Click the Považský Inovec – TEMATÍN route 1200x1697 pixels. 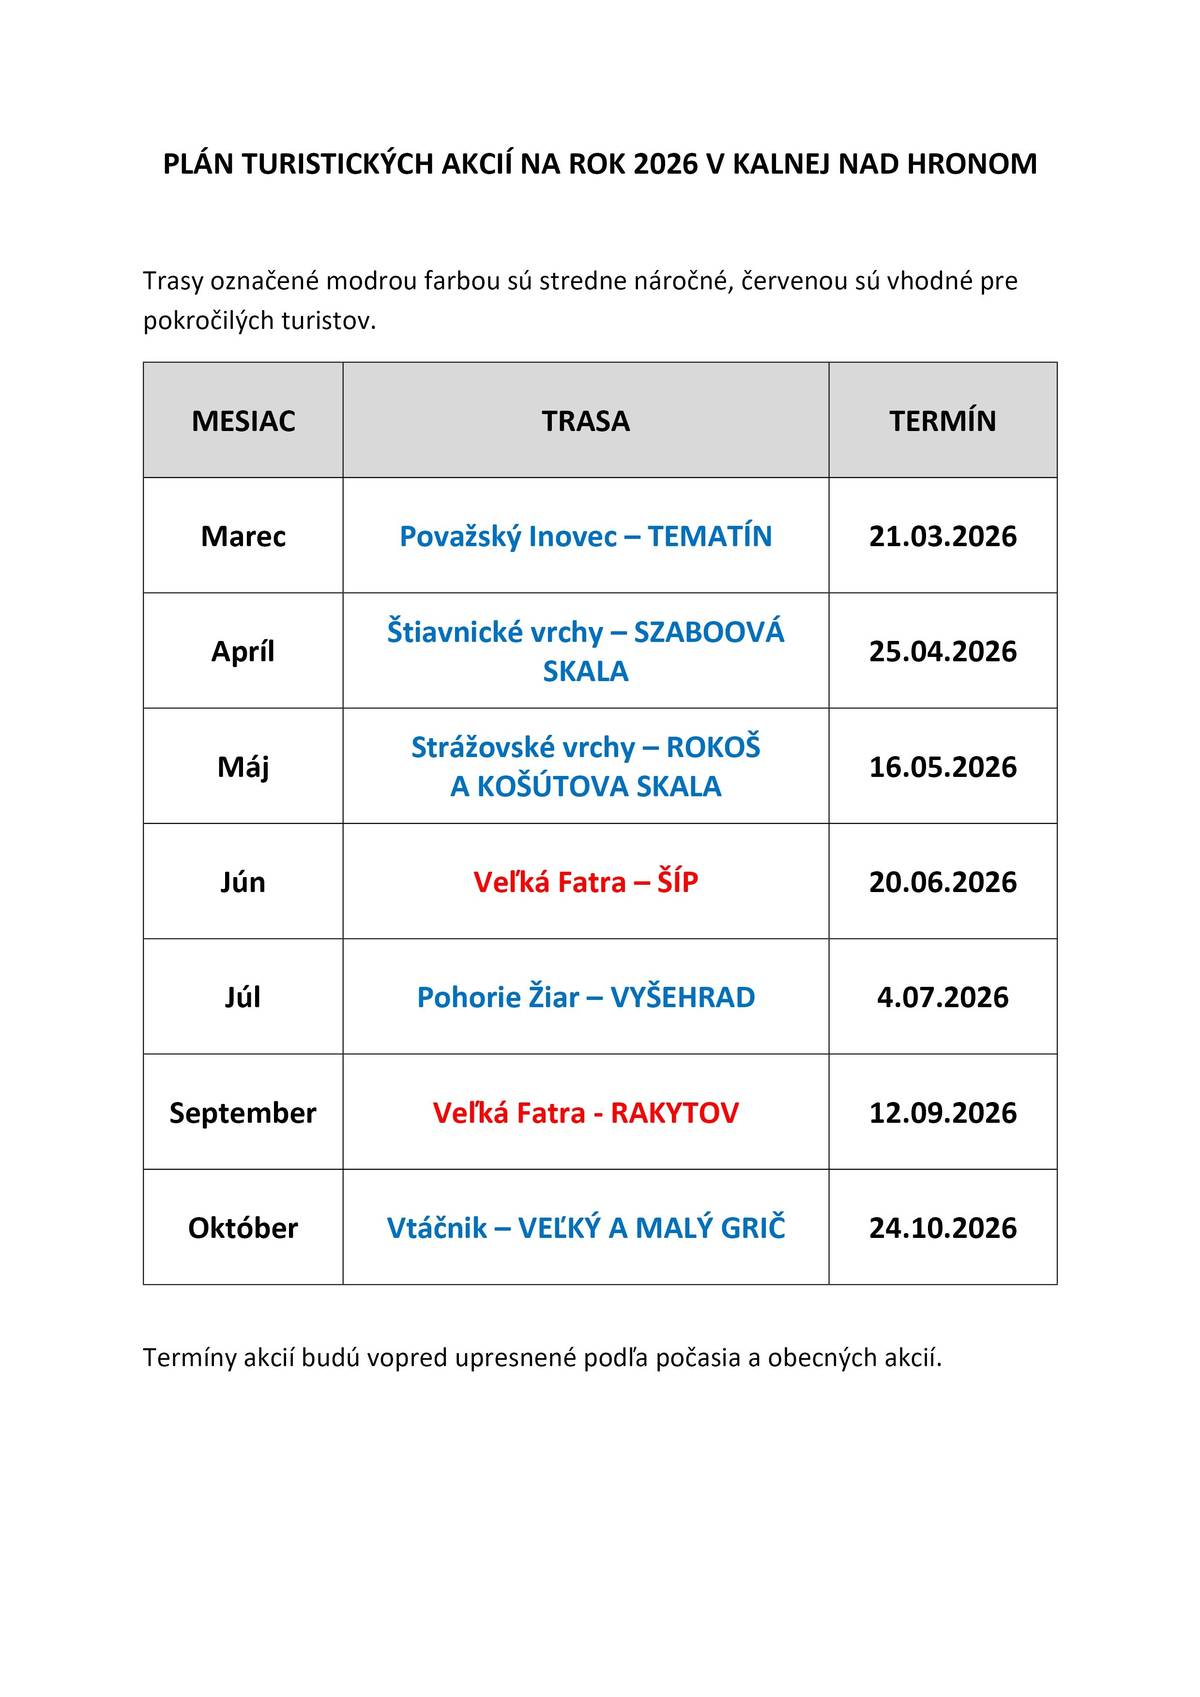click(585, 536)
